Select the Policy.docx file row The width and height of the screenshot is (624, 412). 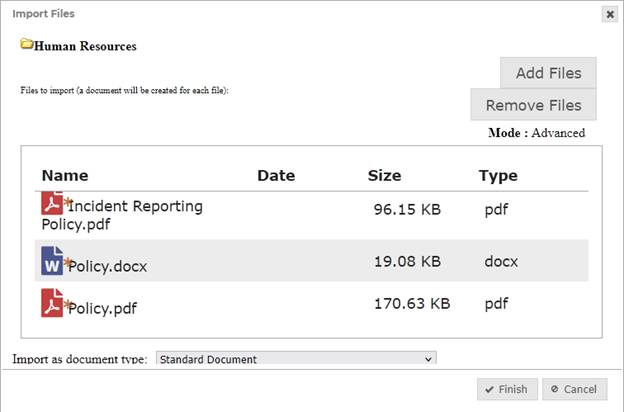(x=312, y=261)
